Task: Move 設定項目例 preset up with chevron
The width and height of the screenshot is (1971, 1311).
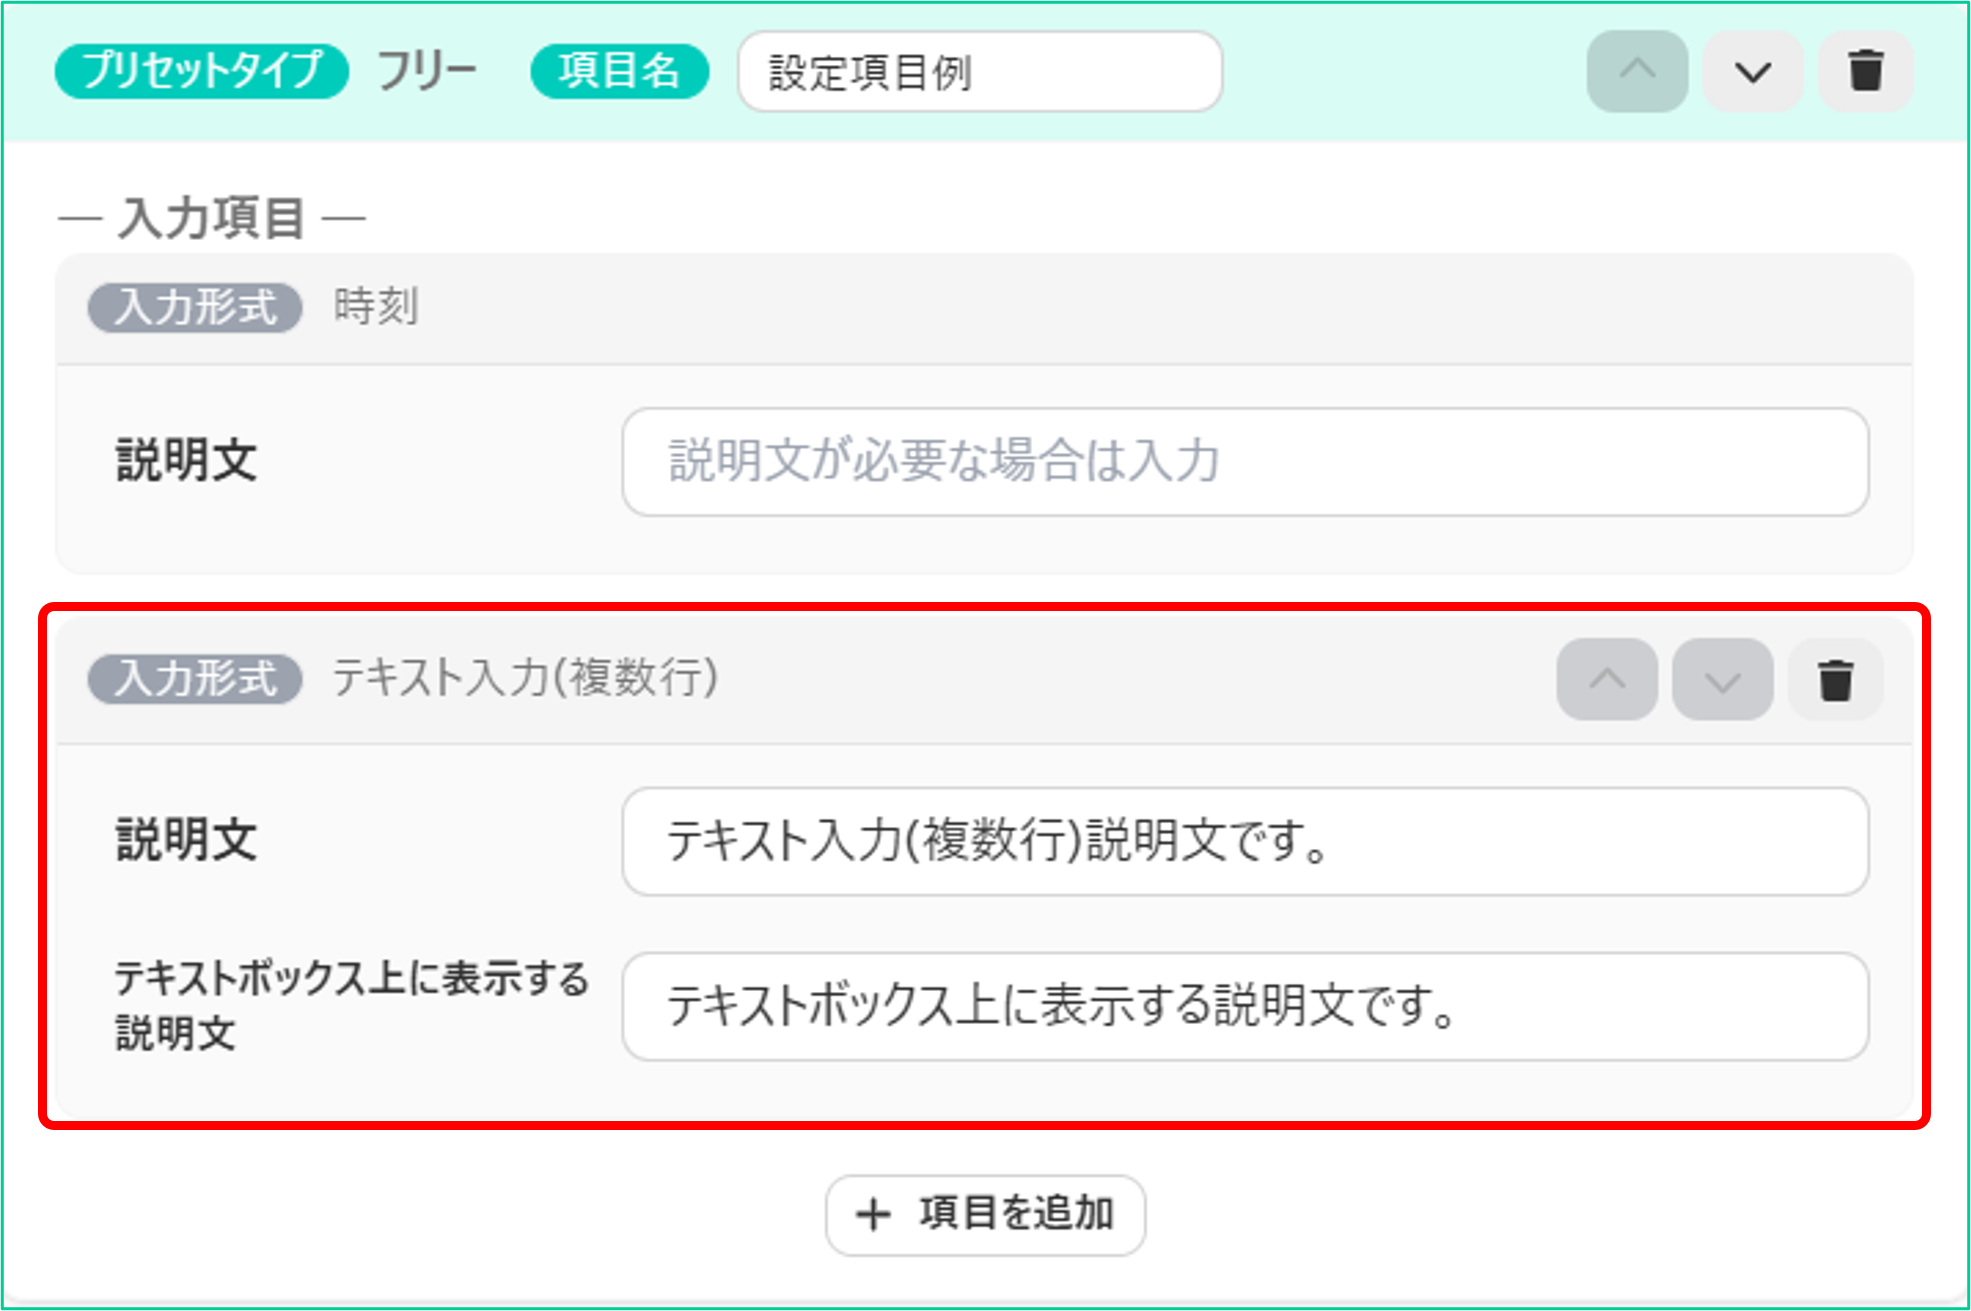Action: click(x=1637, y=72)
